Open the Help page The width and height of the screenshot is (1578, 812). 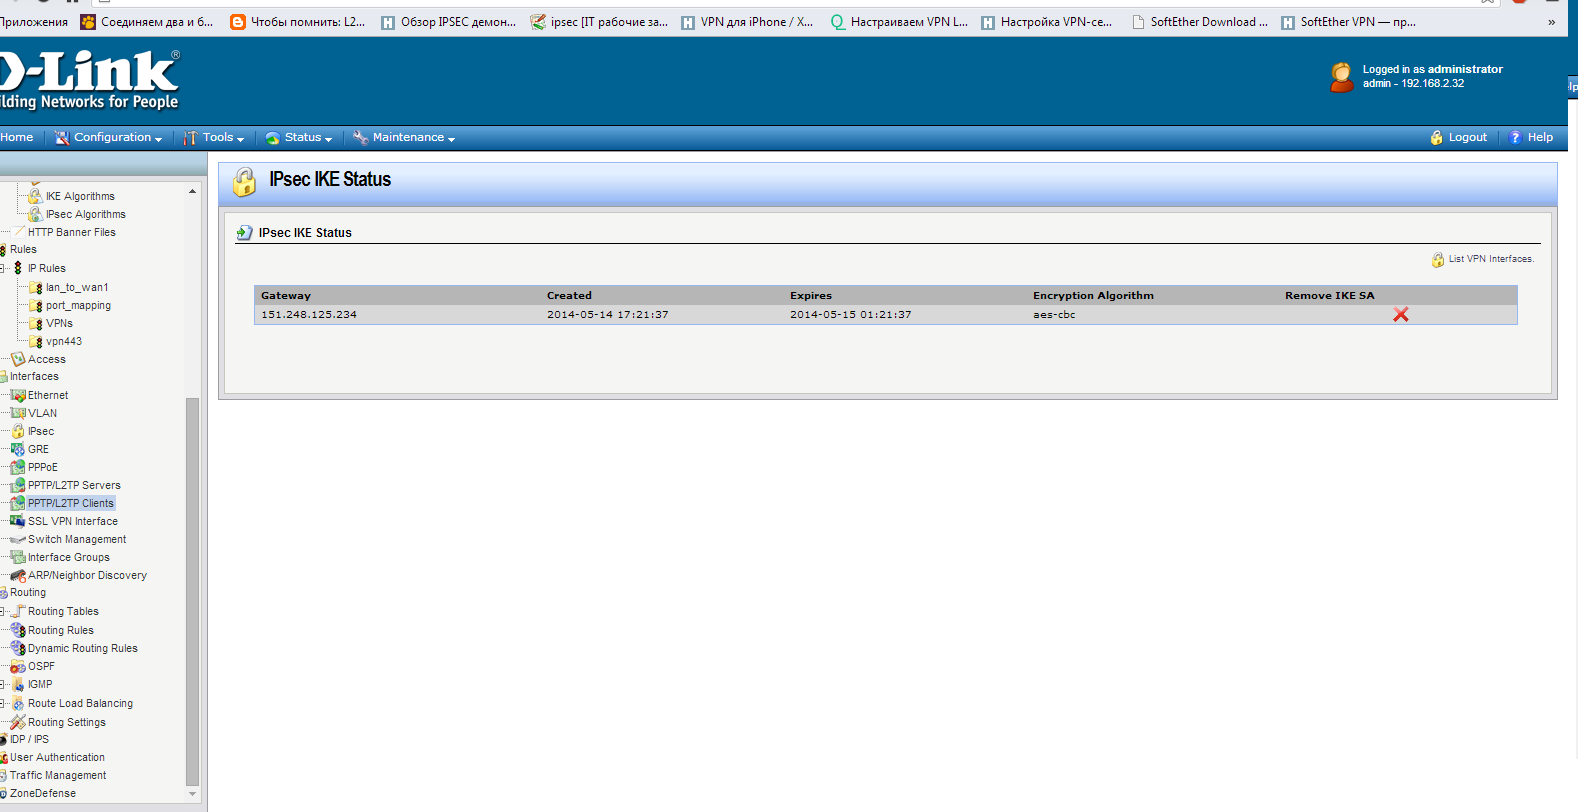[1531, 138]
